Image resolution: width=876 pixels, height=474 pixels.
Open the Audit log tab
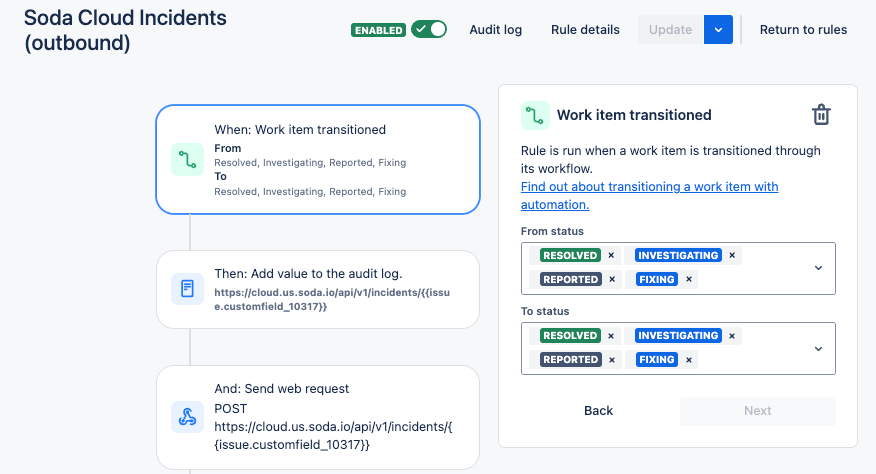[496, 30]
